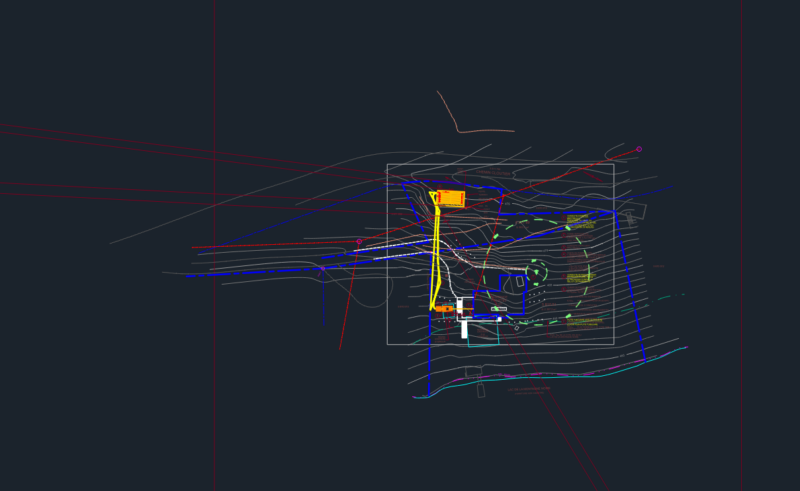This screenshot has height=491, width=800.
Task: Select the small white labeled box beside the blue enclosure
Action: pyautogui.click(x=499, y=309)
